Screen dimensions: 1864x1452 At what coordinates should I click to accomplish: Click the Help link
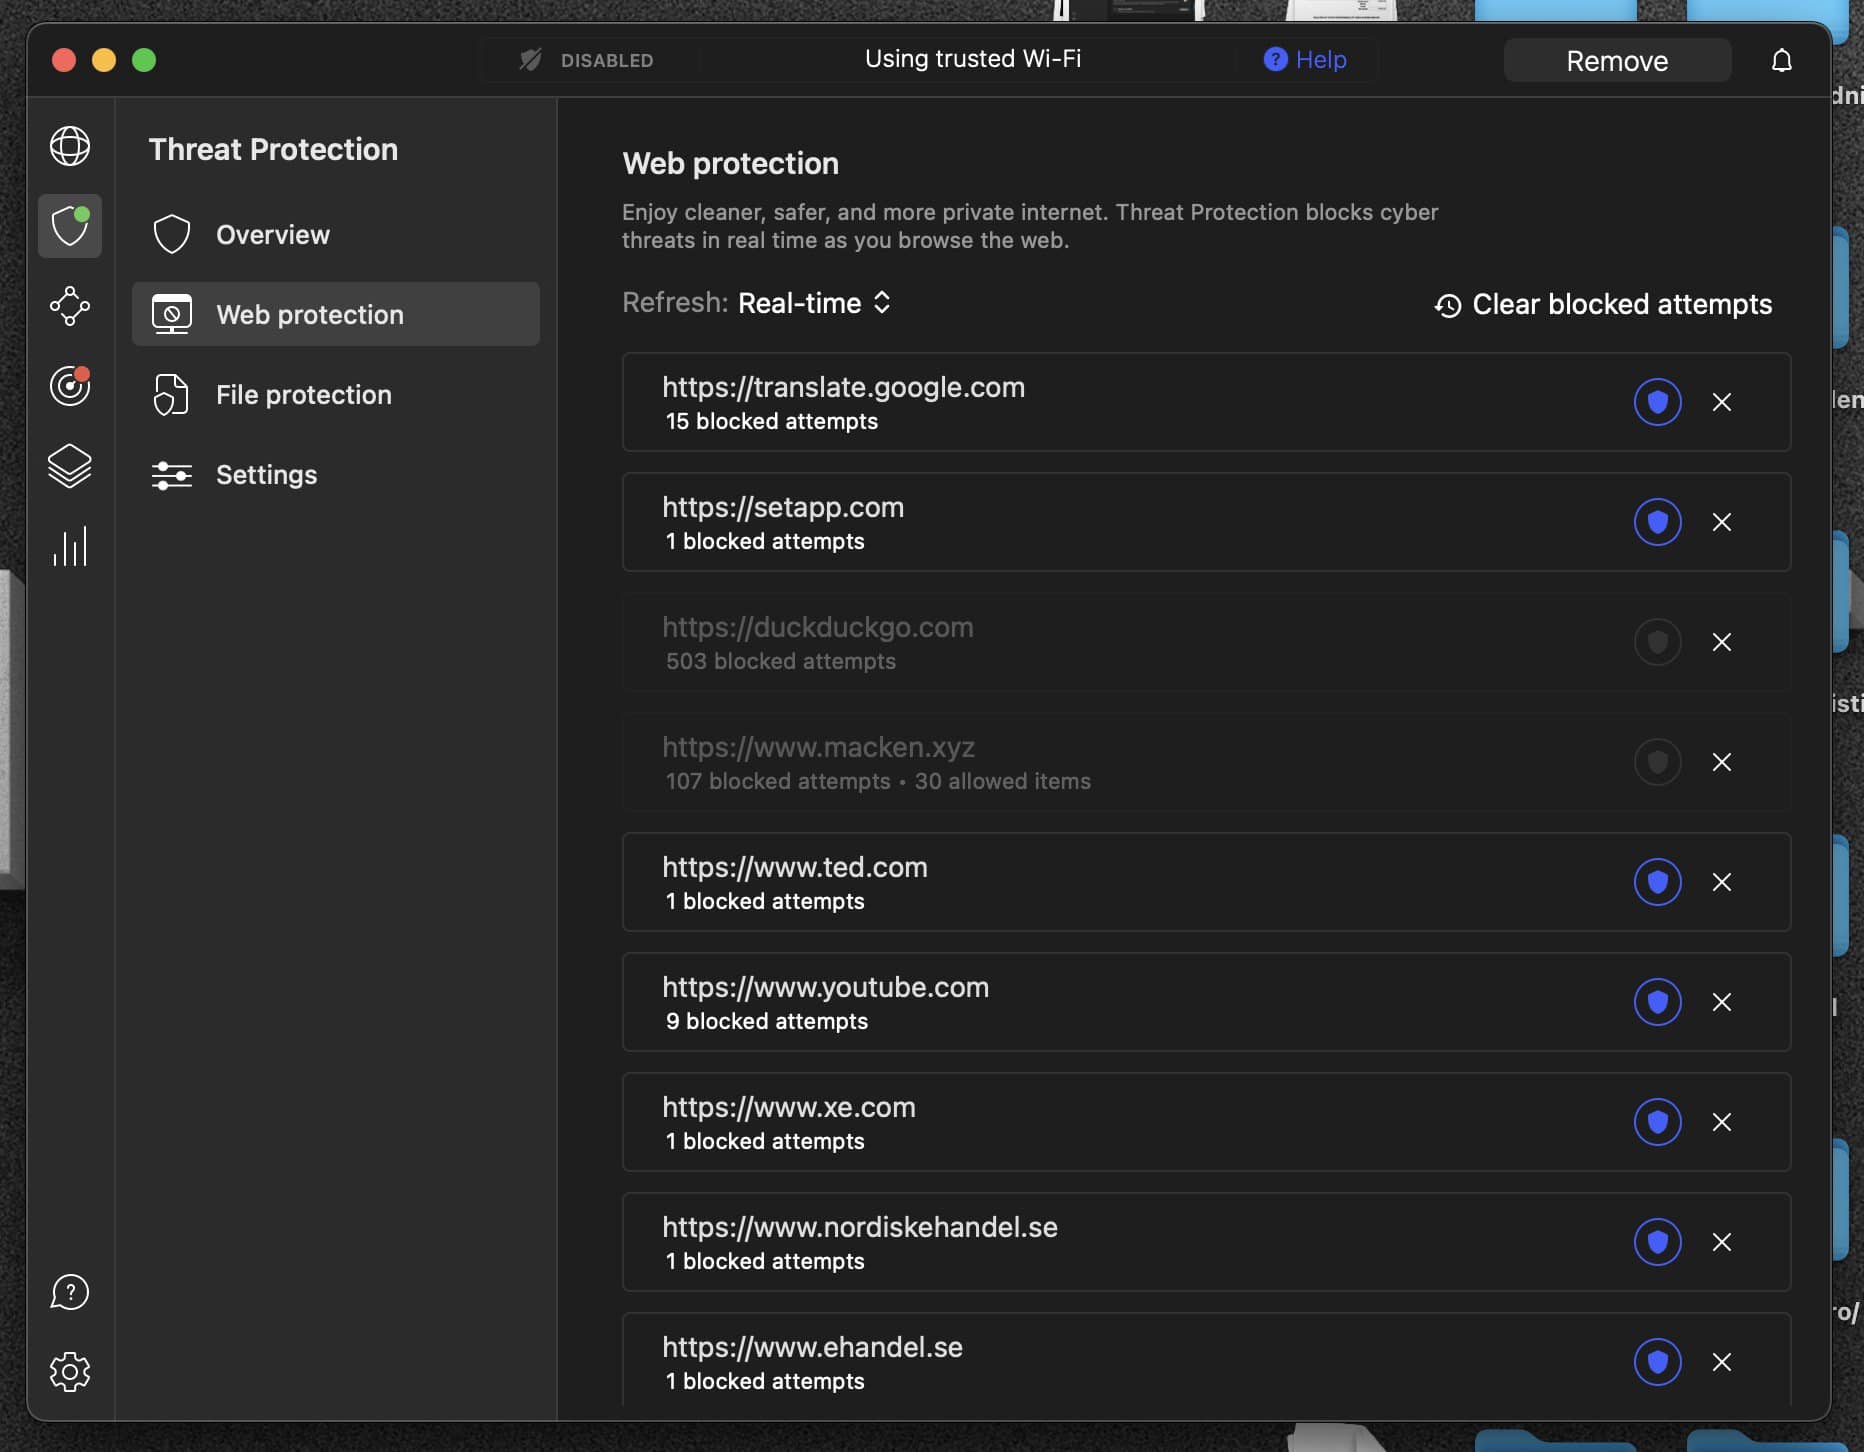coord(1305,60)
